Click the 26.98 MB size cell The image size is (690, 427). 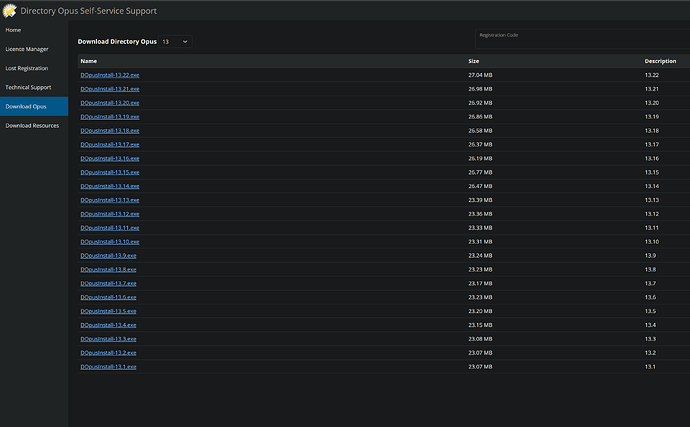(x=480, y=89)
